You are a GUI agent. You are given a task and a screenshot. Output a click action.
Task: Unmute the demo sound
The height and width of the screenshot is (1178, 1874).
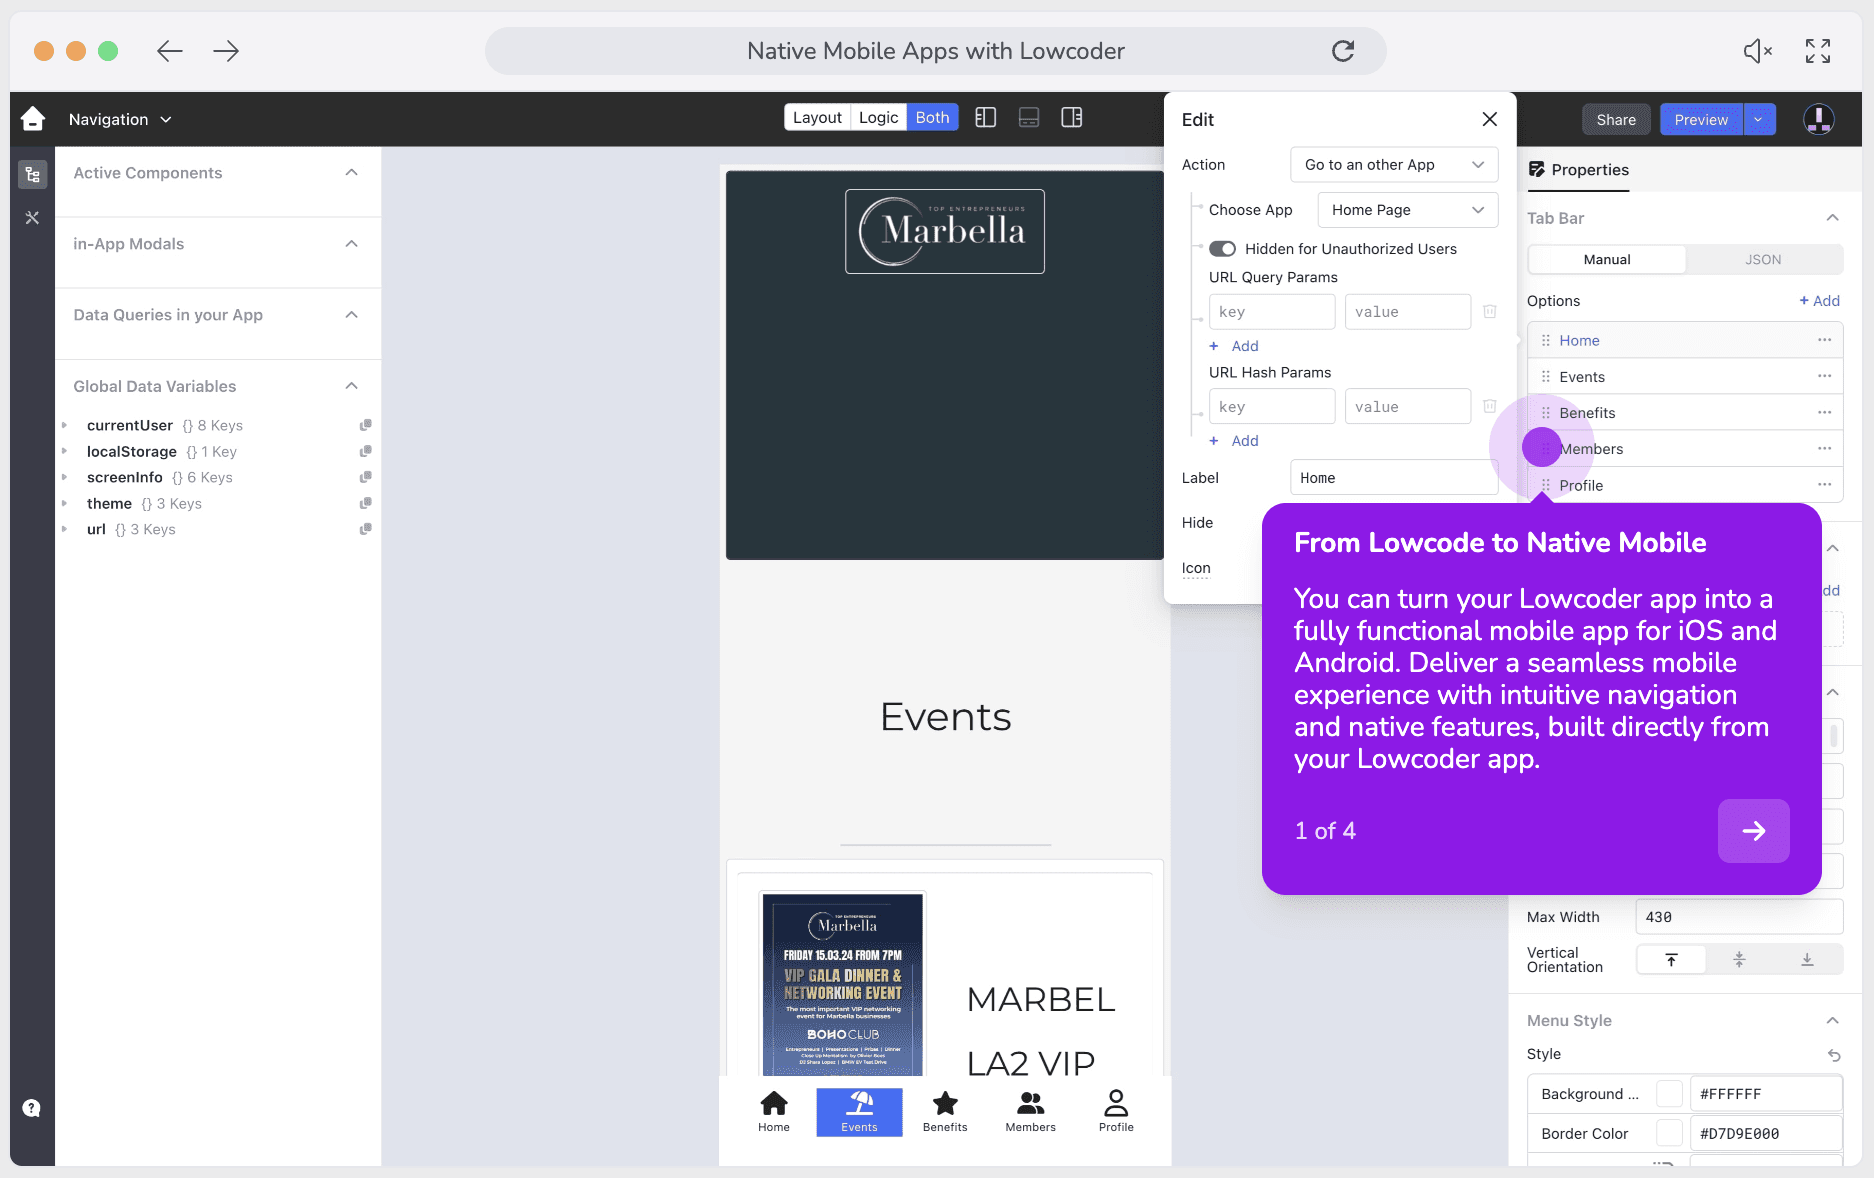click(1757, 51)
